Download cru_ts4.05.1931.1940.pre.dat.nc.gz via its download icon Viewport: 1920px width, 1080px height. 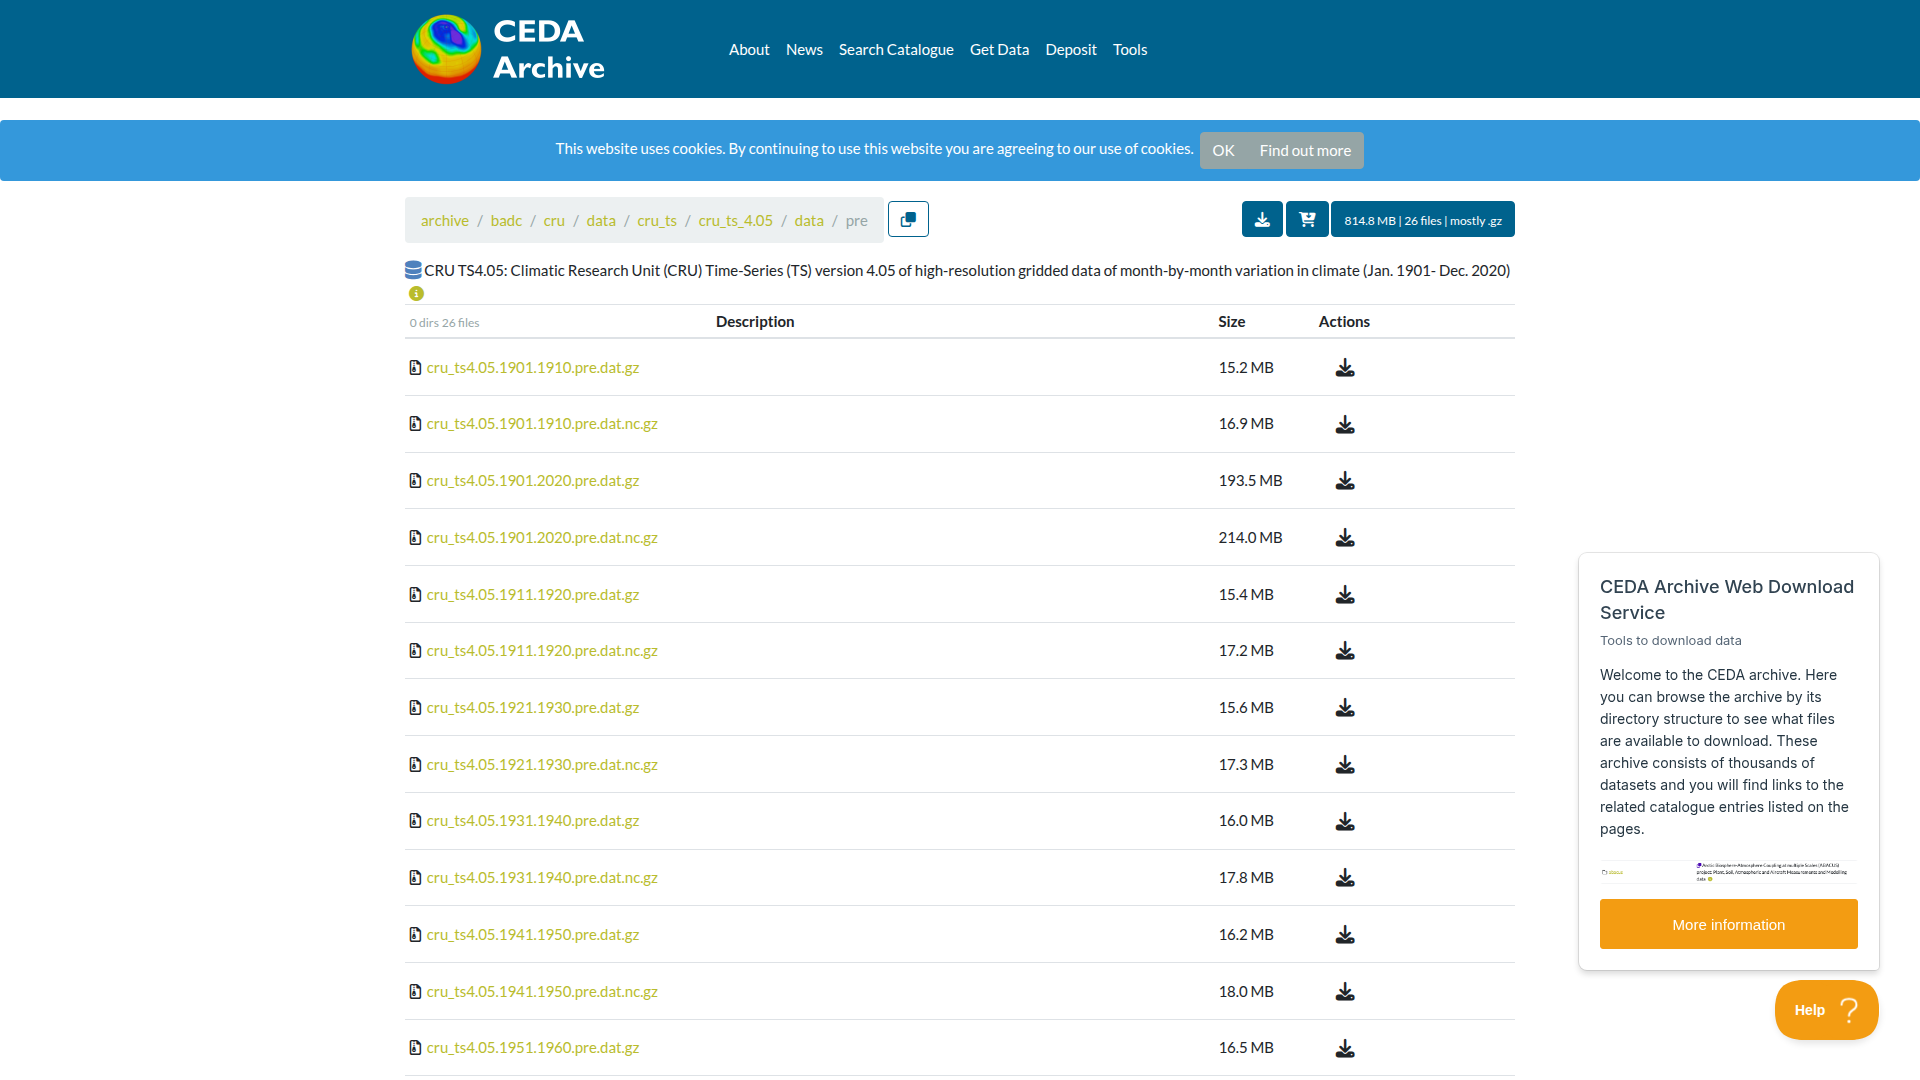point(1345,878)
